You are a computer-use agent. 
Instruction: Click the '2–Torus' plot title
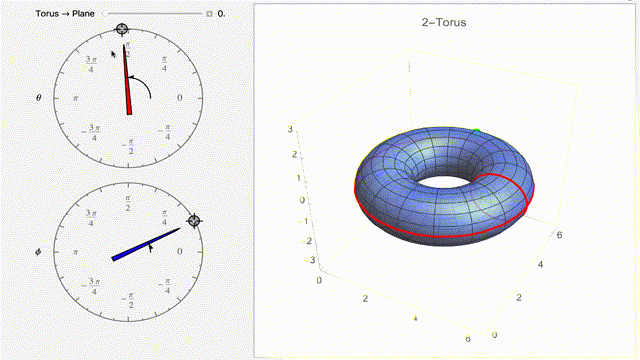(x=444, y=22)
